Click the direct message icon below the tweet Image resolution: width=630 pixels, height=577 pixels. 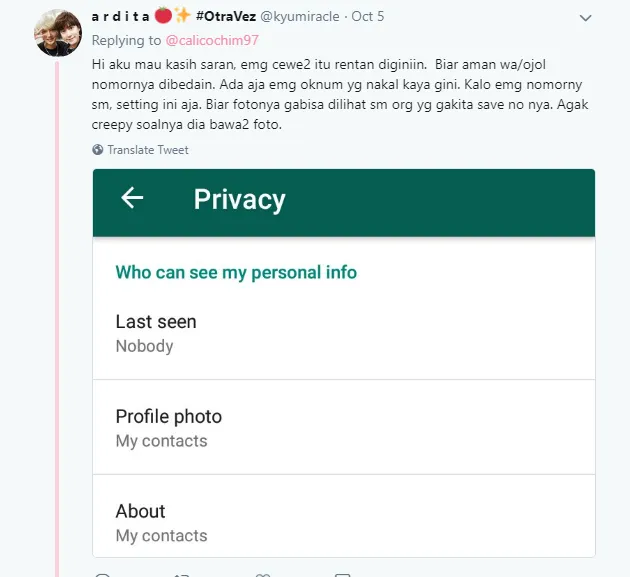[x=343, y=575]
